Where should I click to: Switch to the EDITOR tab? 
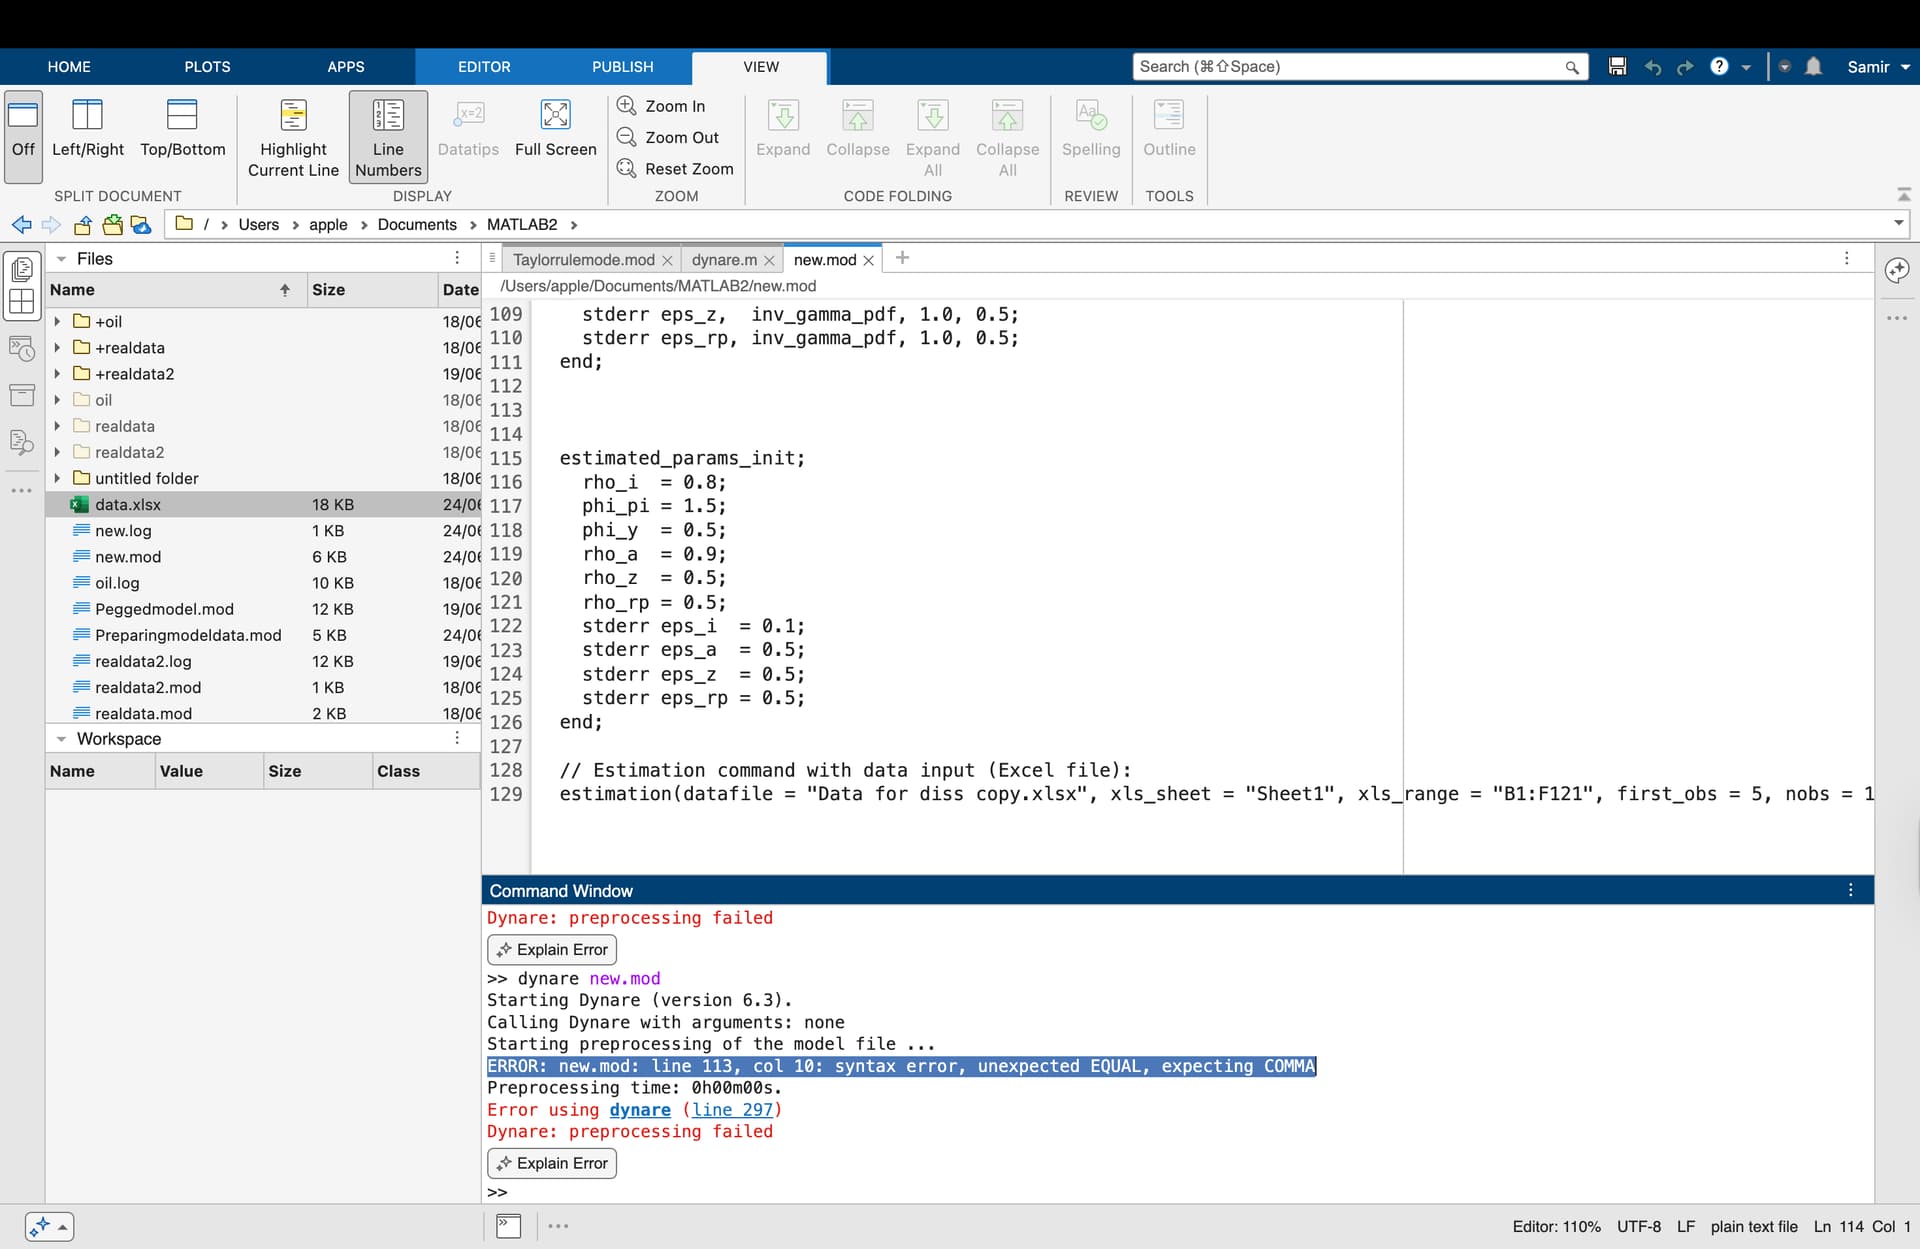(484, 67)
